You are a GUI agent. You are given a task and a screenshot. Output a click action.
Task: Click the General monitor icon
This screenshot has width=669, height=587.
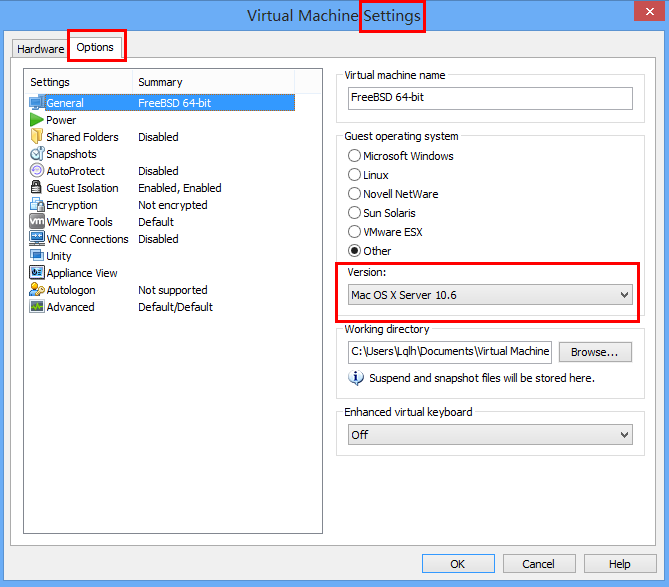(x=37, y=103)
